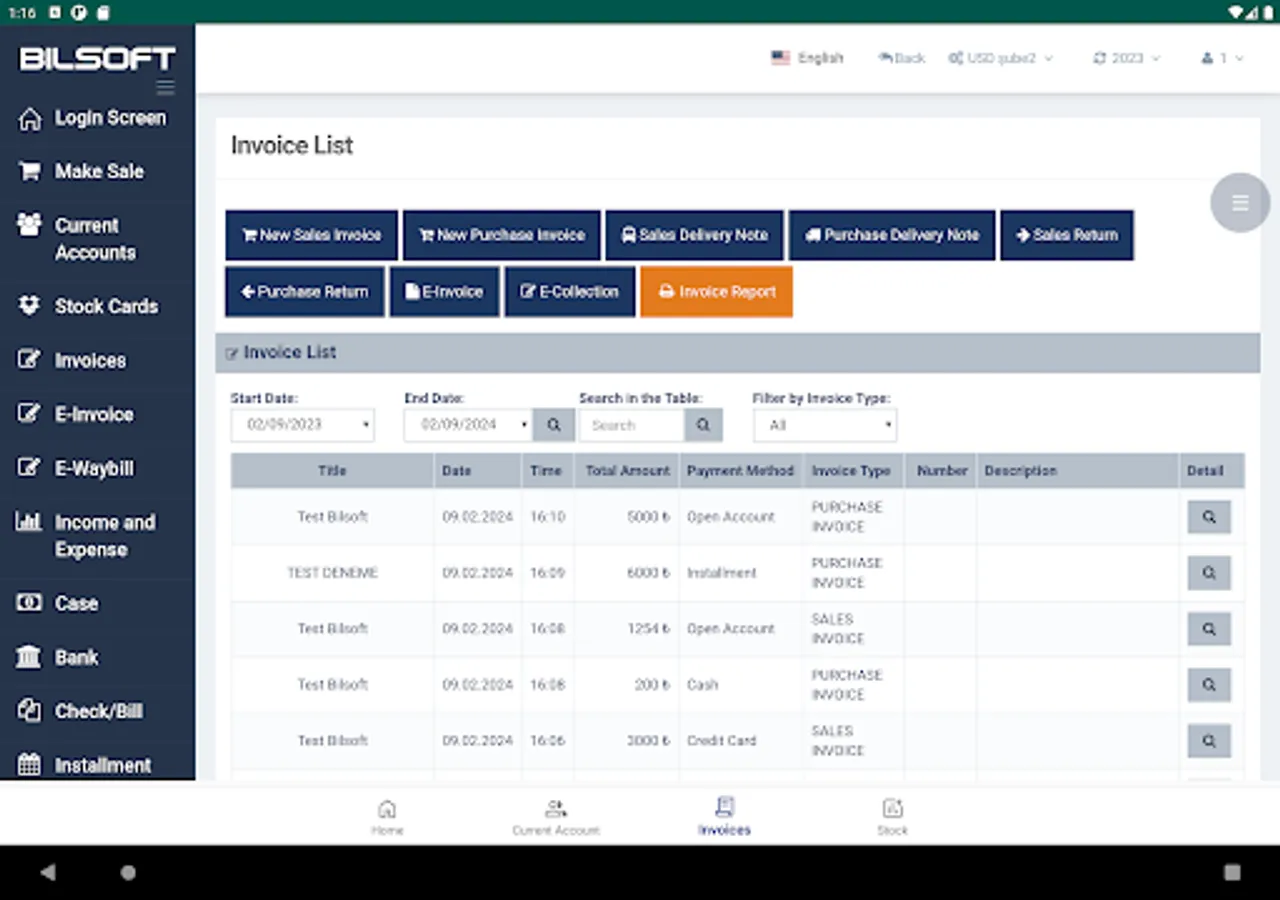This screenshot has height=900, width=1280.
Task: Open the Filter by Invoice Type dropdown
Action: (x=824, y=424)
